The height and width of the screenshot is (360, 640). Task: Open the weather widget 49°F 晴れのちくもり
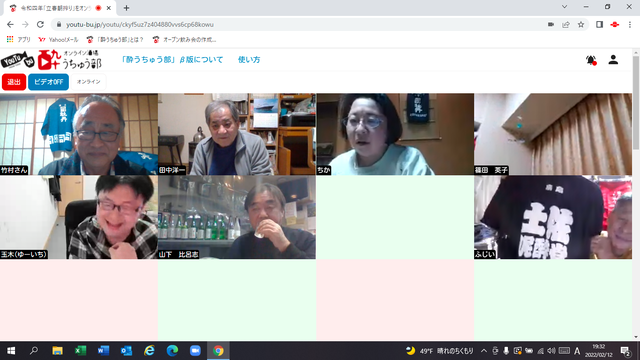(x=440, y=351)
